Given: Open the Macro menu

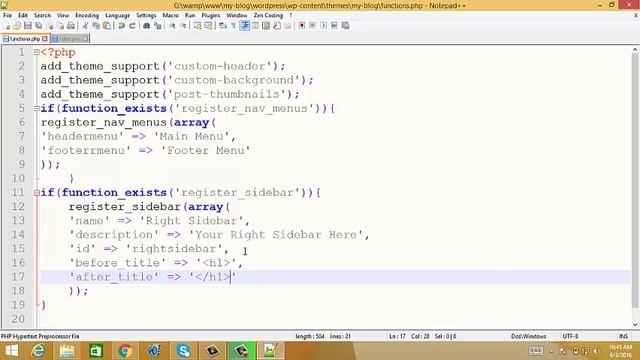Looking at the screenshot, I should [171, 15].
